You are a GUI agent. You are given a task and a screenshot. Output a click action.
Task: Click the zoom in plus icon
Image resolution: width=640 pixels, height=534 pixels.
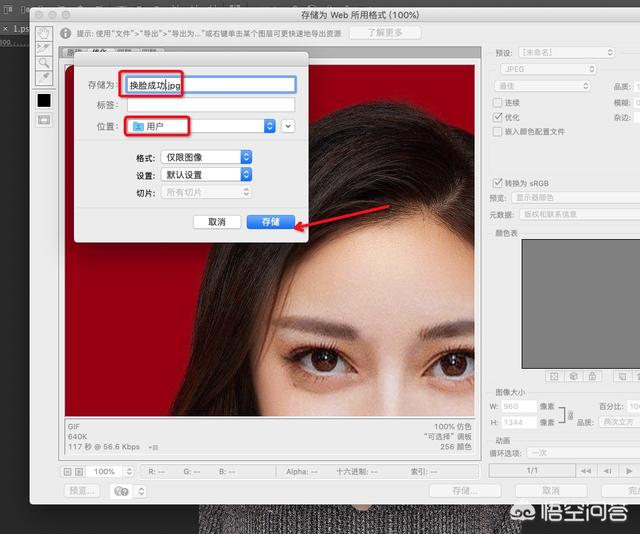(79, 472)
